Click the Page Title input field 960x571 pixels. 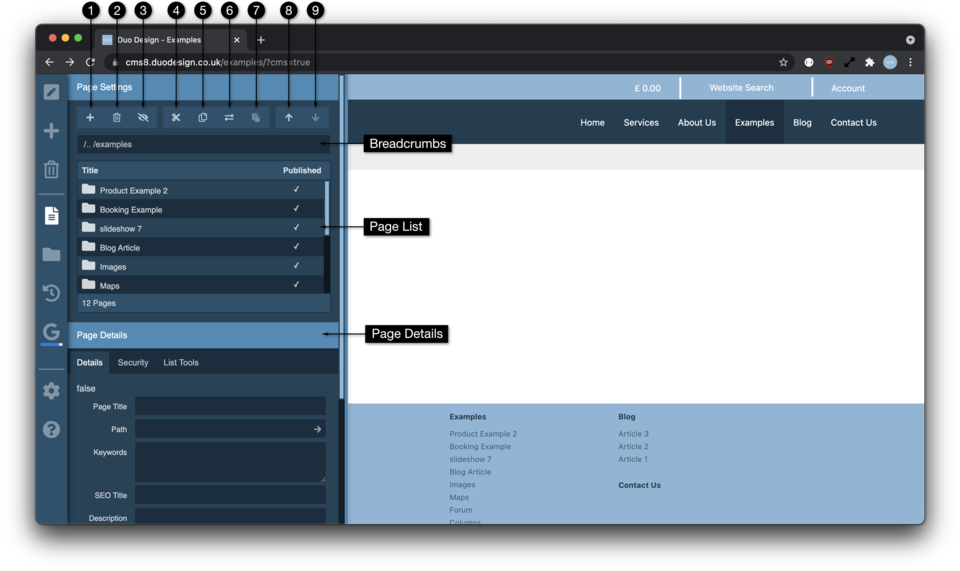pos(230,406)
